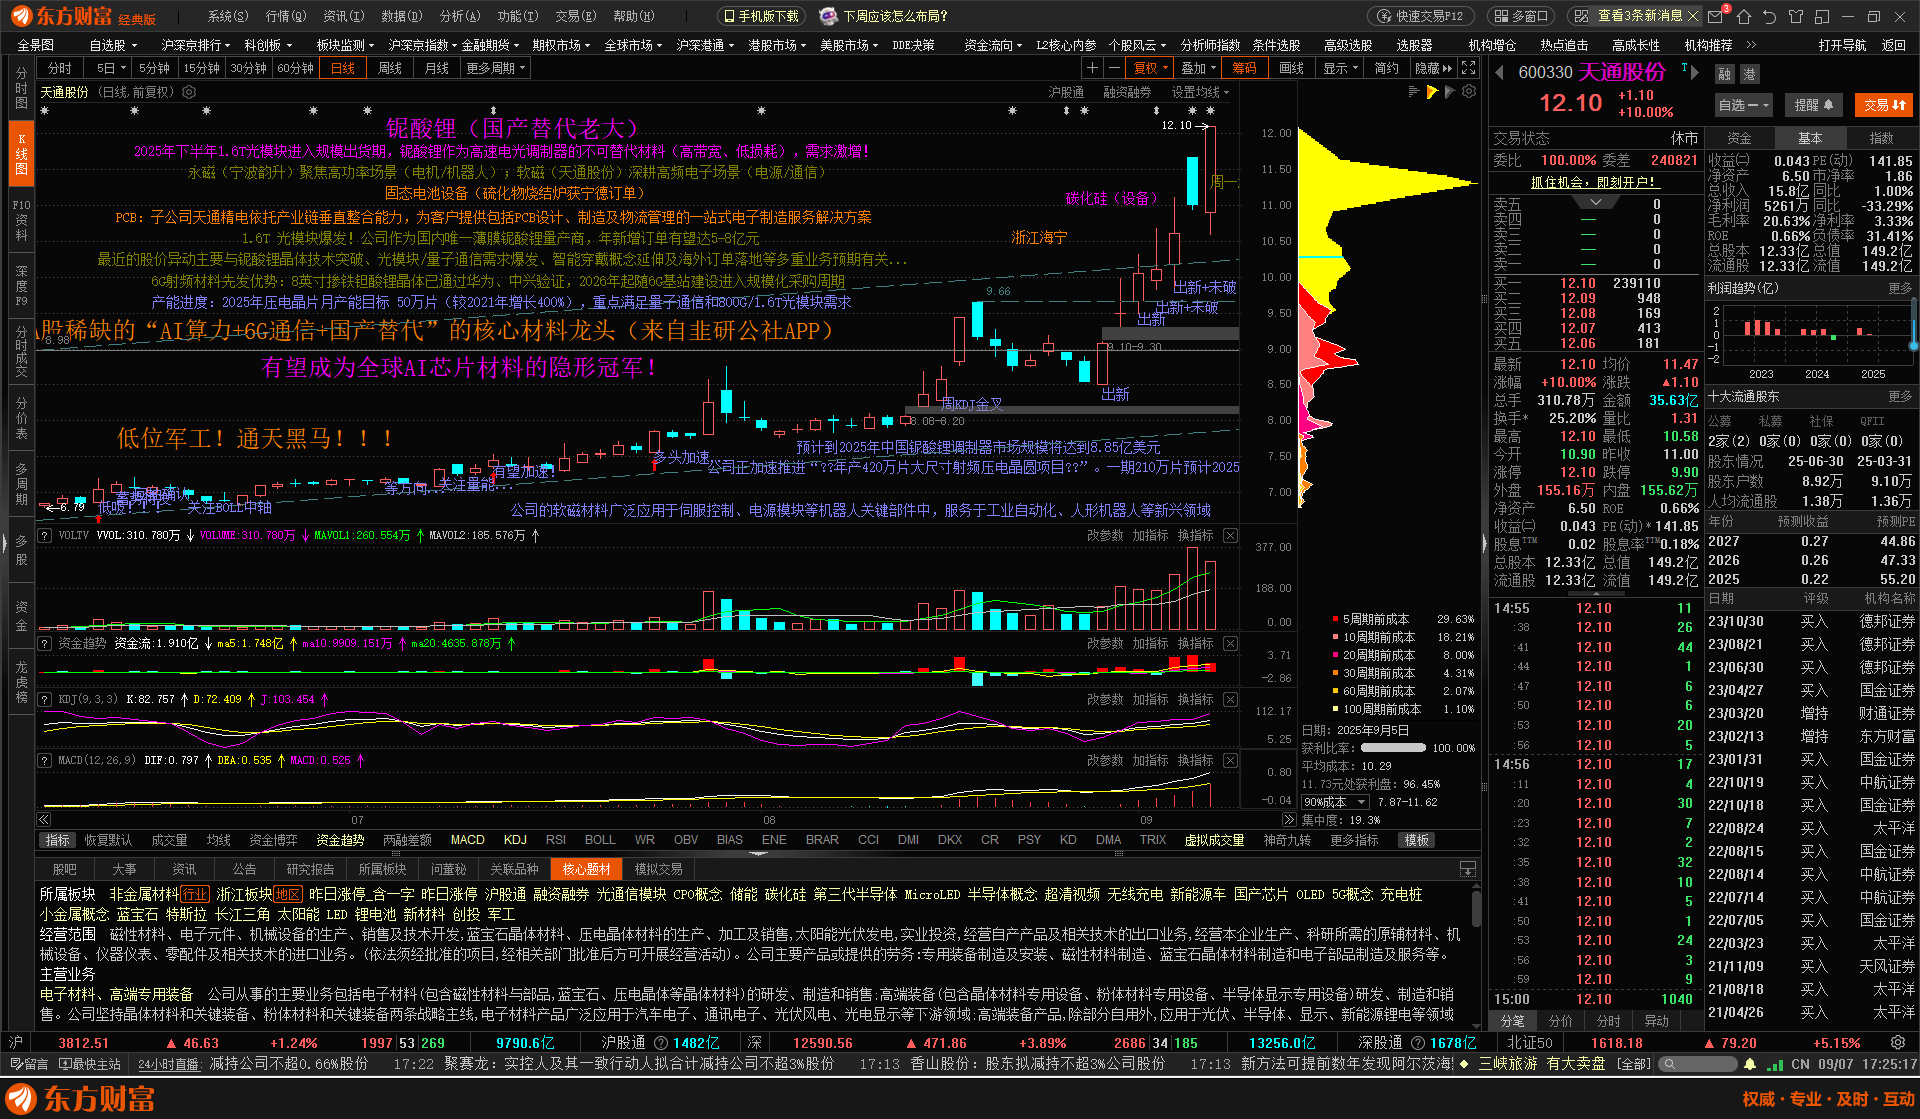Switch to 核心题材 tab
1920x1119 pixels.
click(587, 869)
